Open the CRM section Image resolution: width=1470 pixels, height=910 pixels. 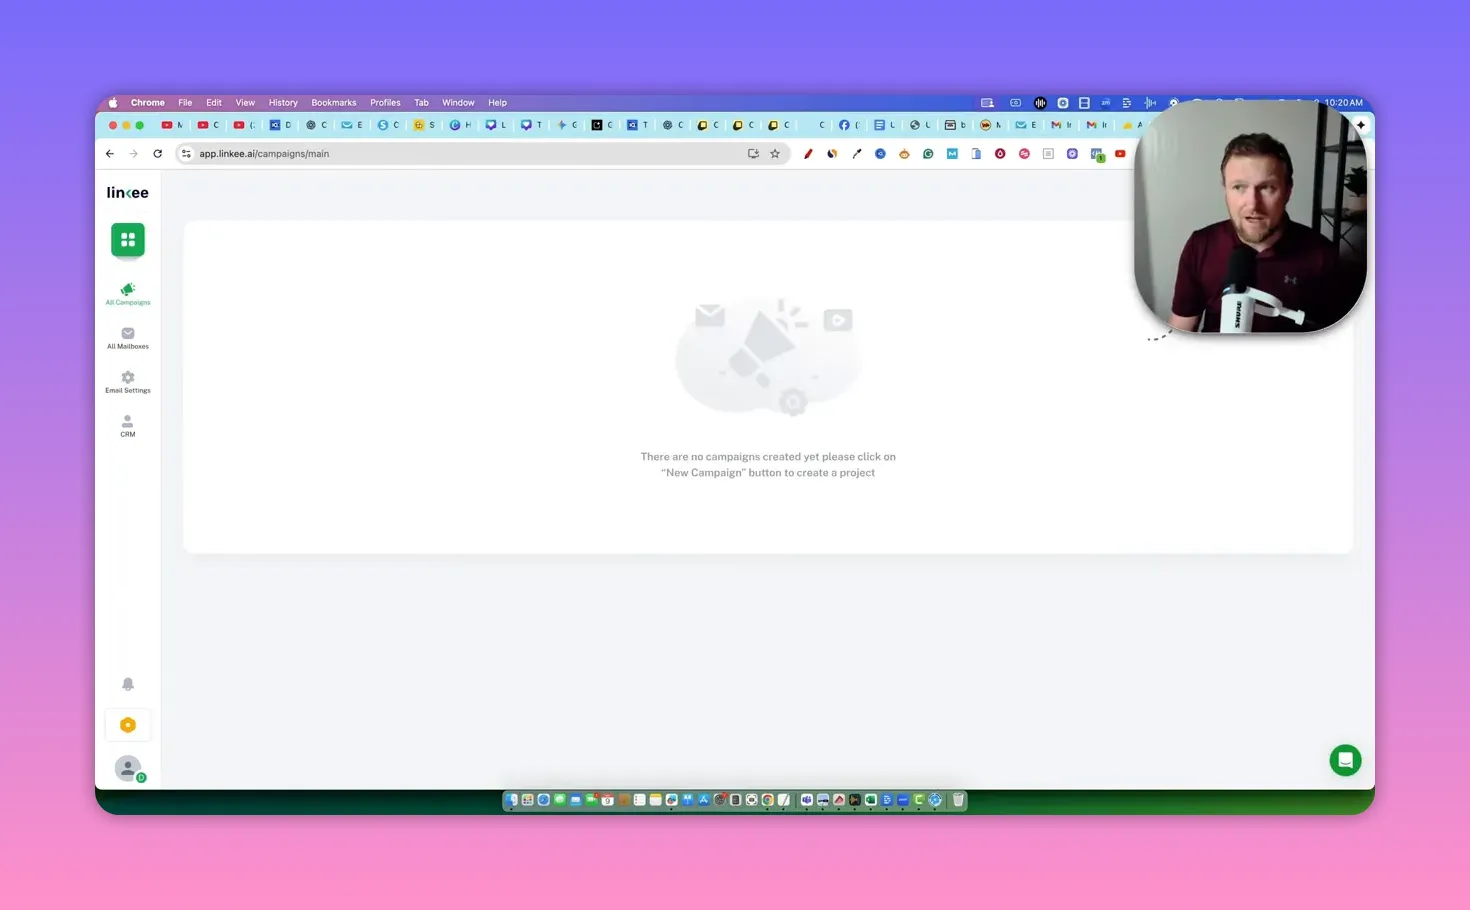point(127,426)
